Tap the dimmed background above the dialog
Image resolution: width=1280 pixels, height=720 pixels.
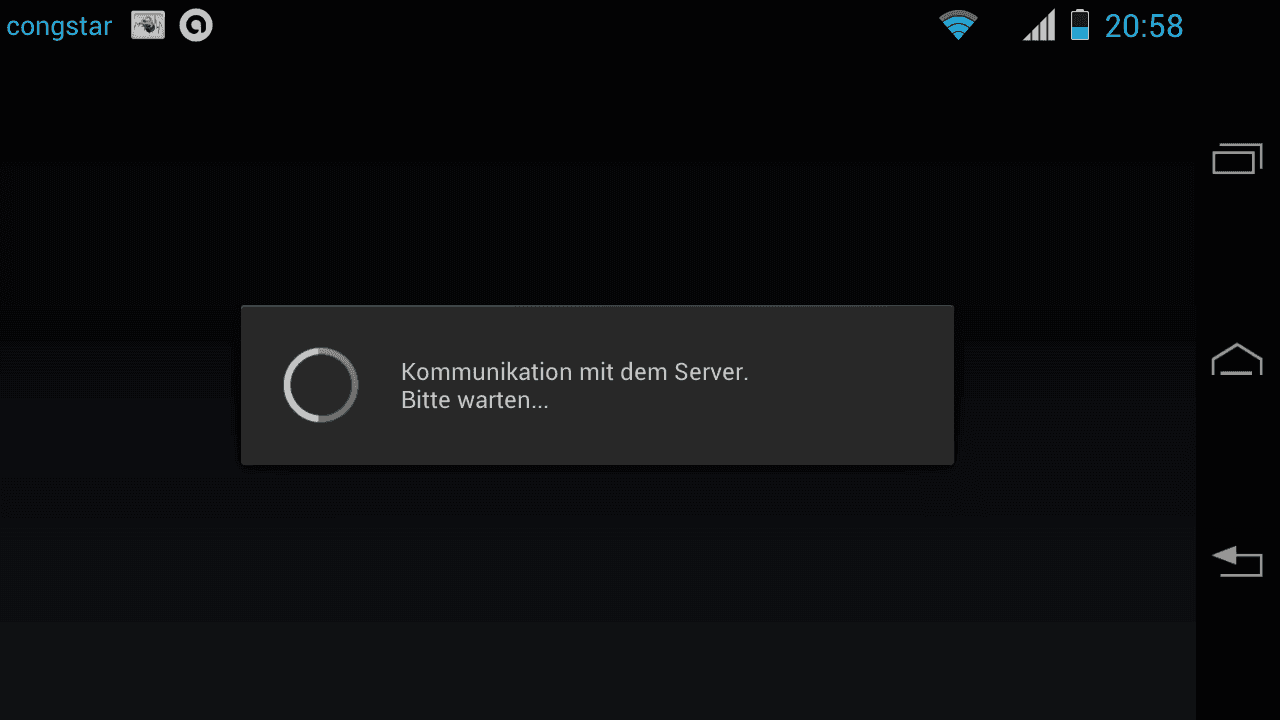pos(597,180)
